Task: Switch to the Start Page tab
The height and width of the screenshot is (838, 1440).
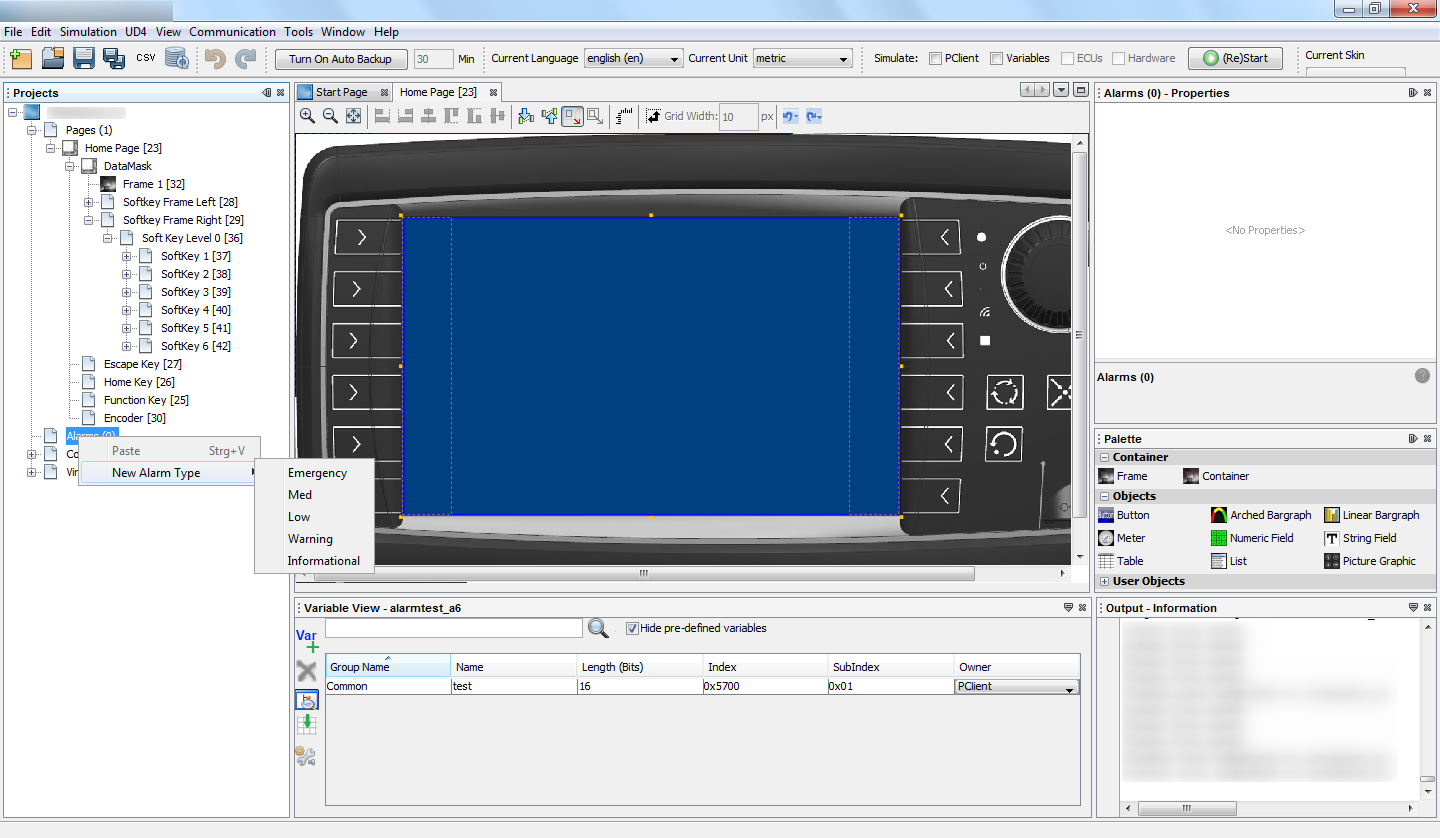Action: pyautogui.click(x=341, y=92)
